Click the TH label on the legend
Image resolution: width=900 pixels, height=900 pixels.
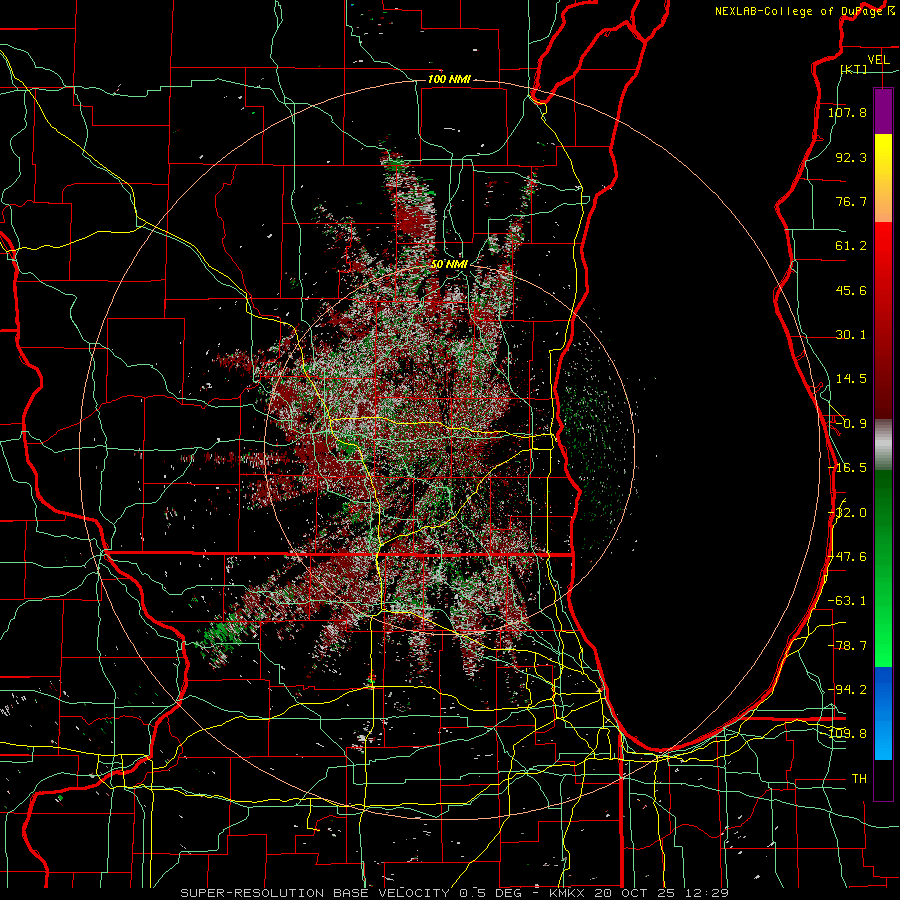pyautogui.click(x=859, y=779)
